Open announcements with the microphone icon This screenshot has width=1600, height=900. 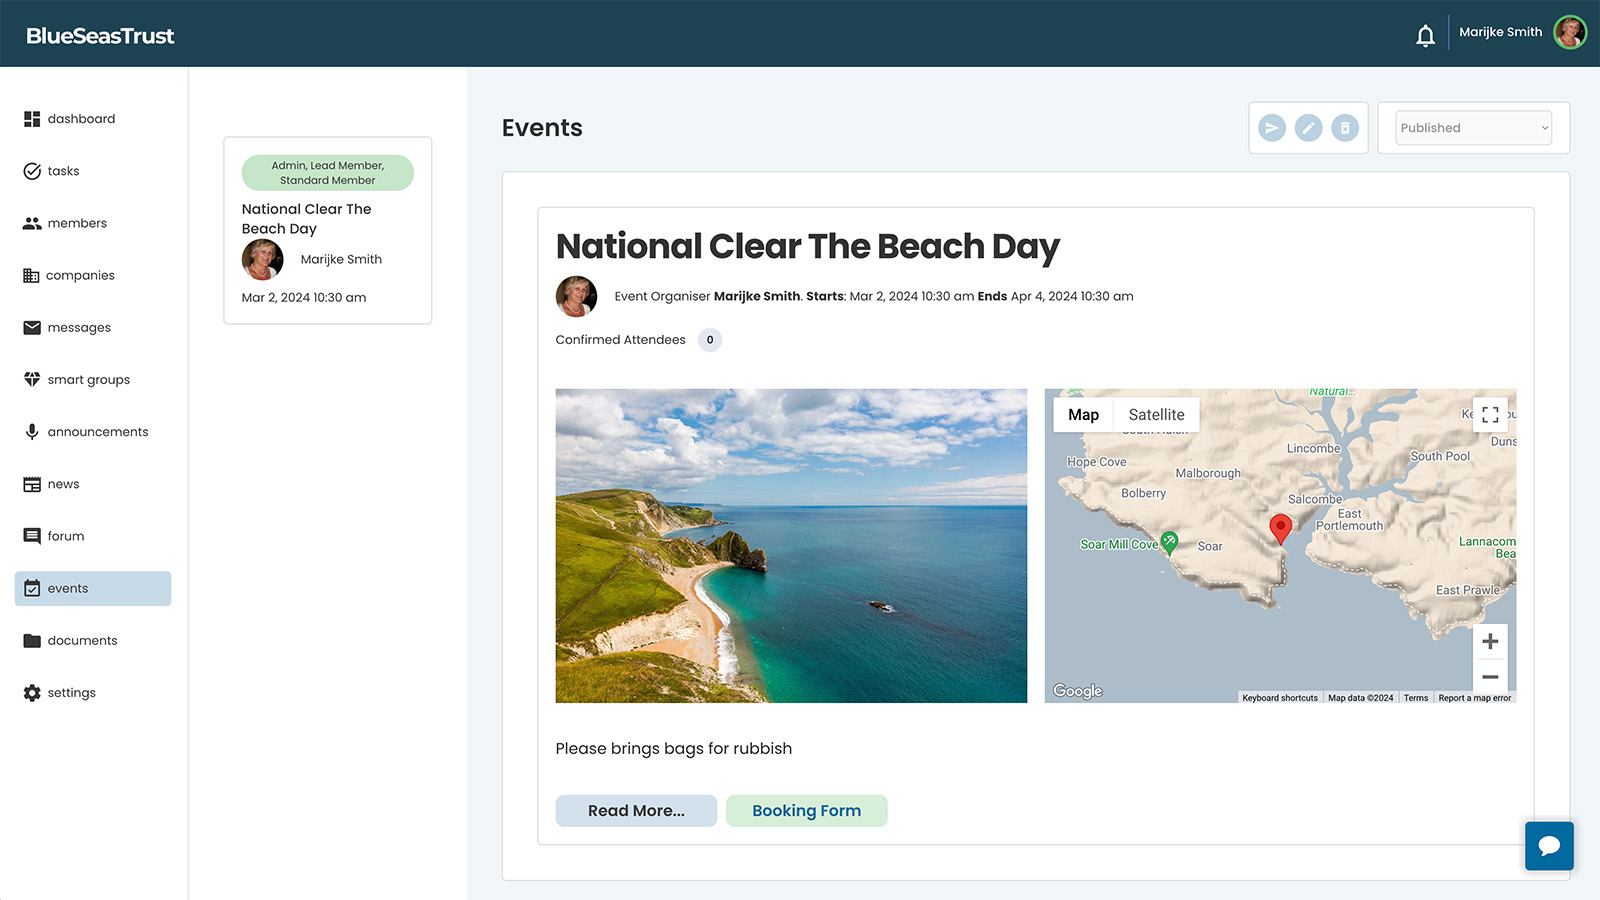(31, 431)
